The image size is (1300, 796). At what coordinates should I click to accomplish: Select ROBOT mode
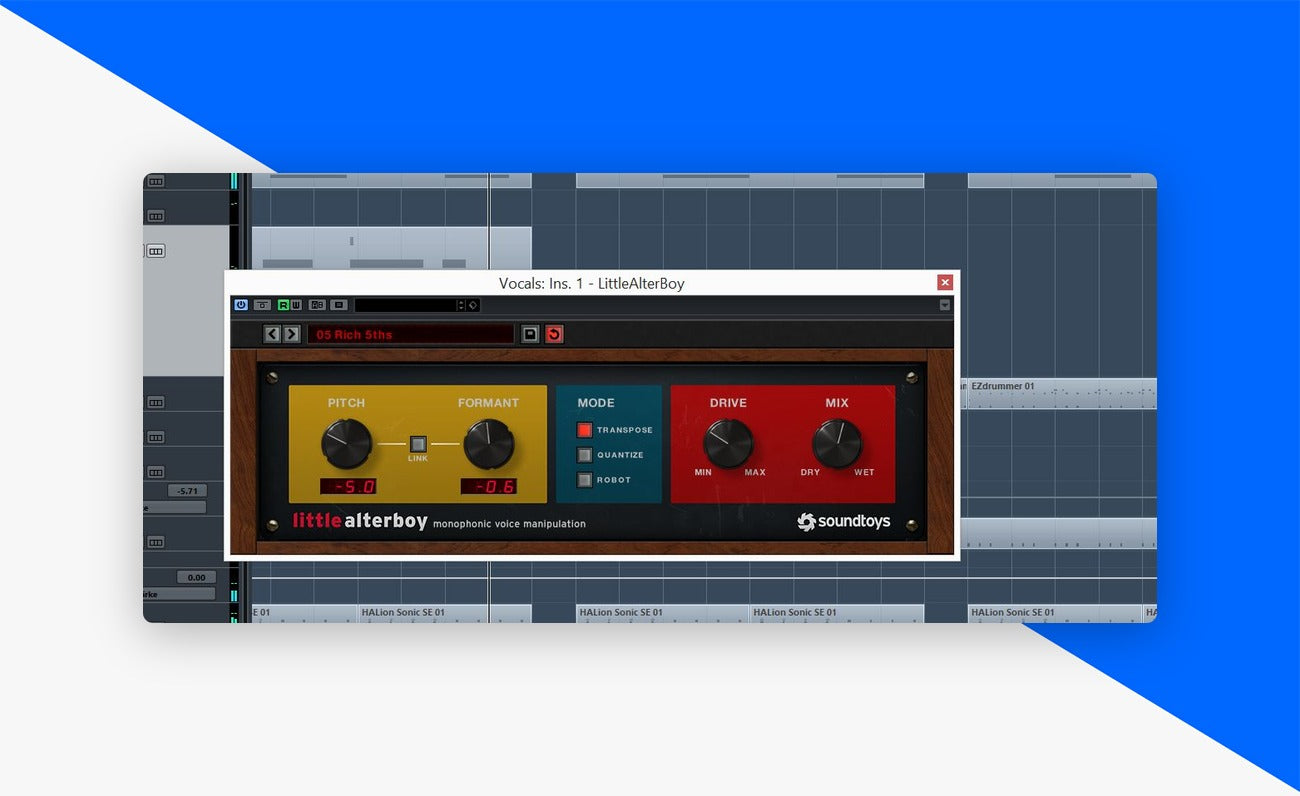585,480
